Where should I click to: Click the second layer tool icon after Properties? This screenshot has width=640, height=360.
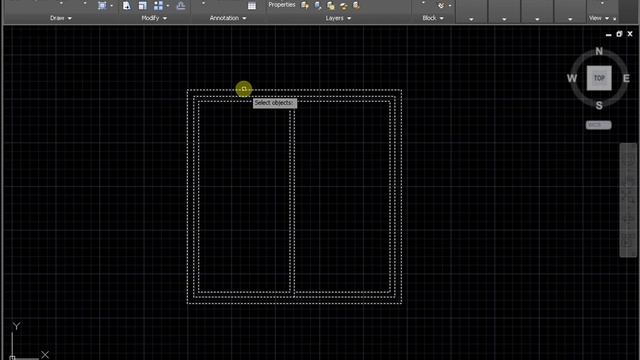[x=318, y=5]
